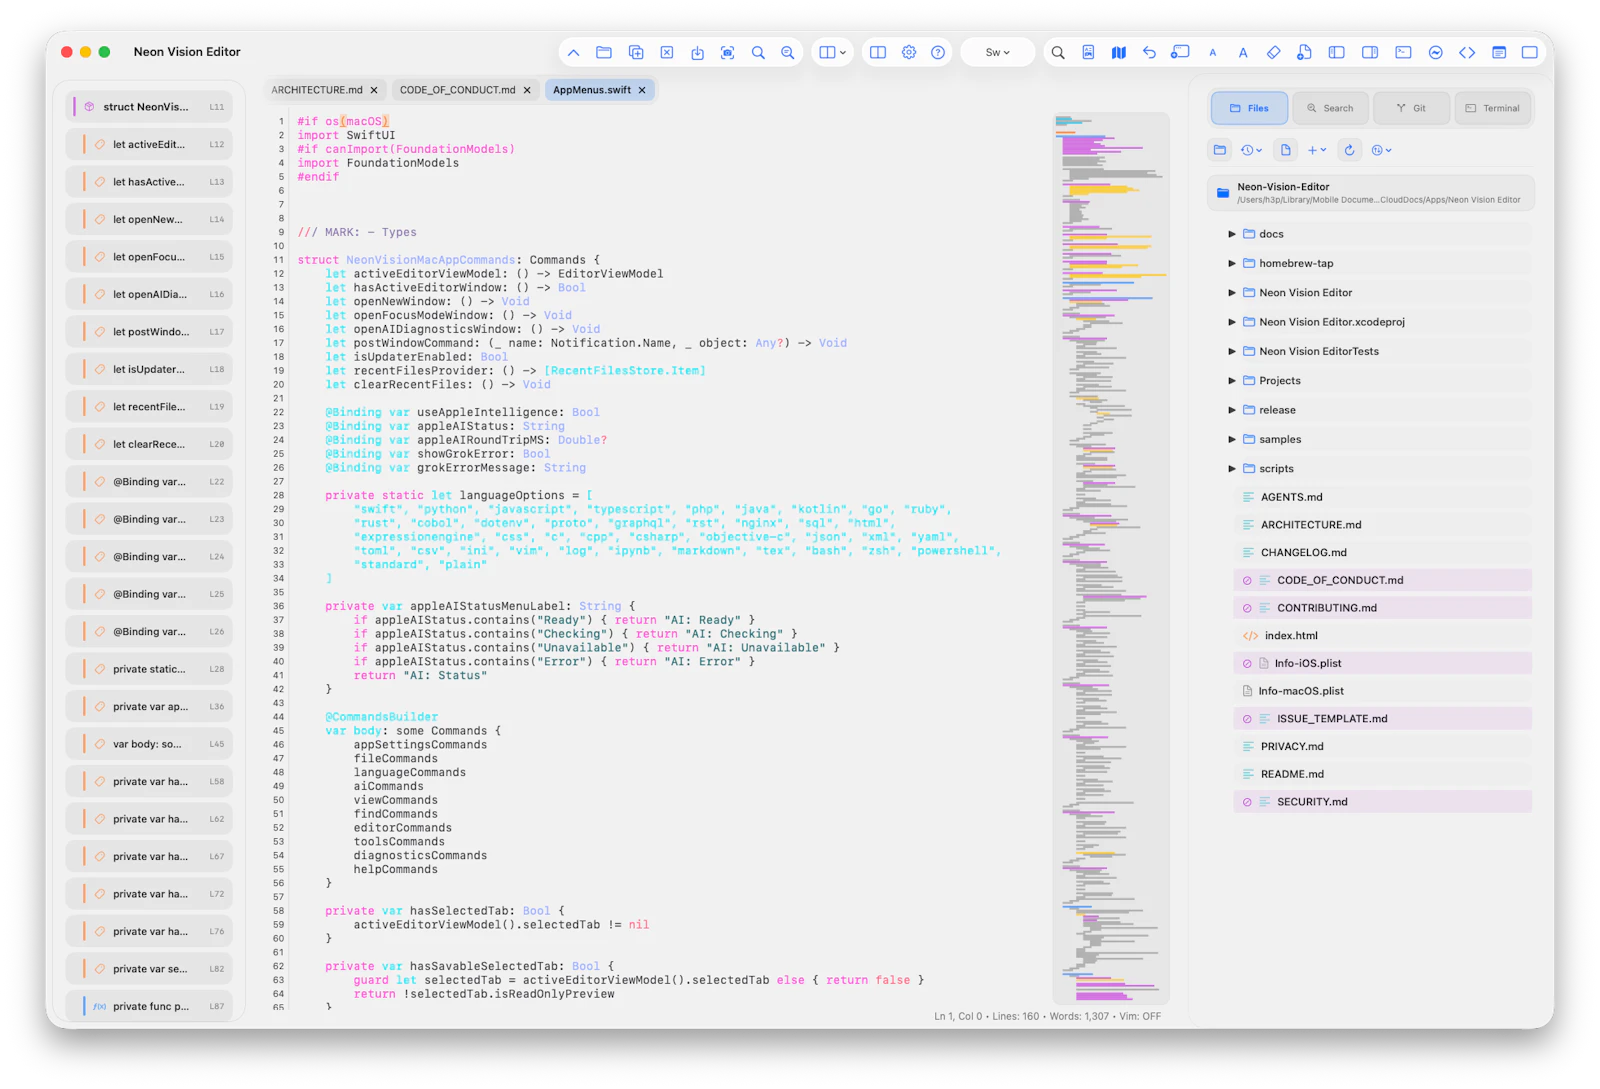Image resolution: width=1600 pixels, height=1089 pixels.
Task: Toggle left sidebar panel icon
Action: (x=1336, y=53)
